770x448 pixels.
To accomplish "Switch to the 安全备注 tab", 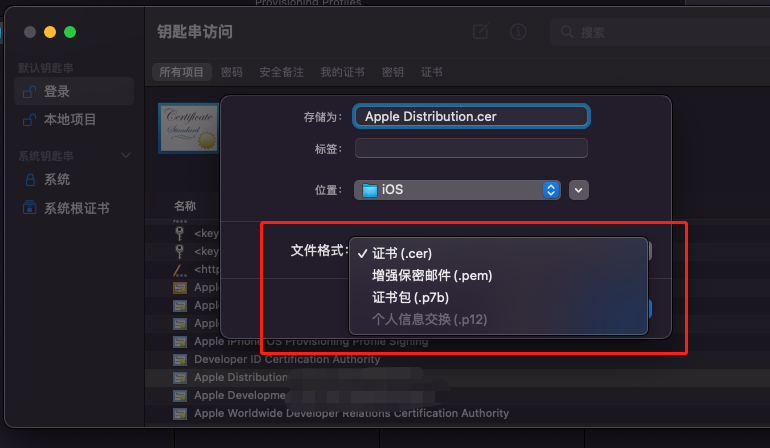I will click(x=282, y=73).
